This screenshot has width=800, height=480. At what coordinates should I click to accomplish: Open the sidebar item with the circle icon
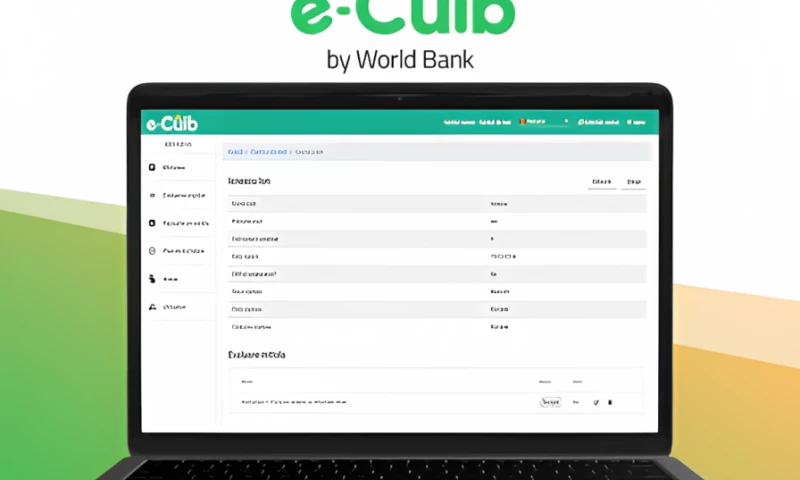click(180, 251)
